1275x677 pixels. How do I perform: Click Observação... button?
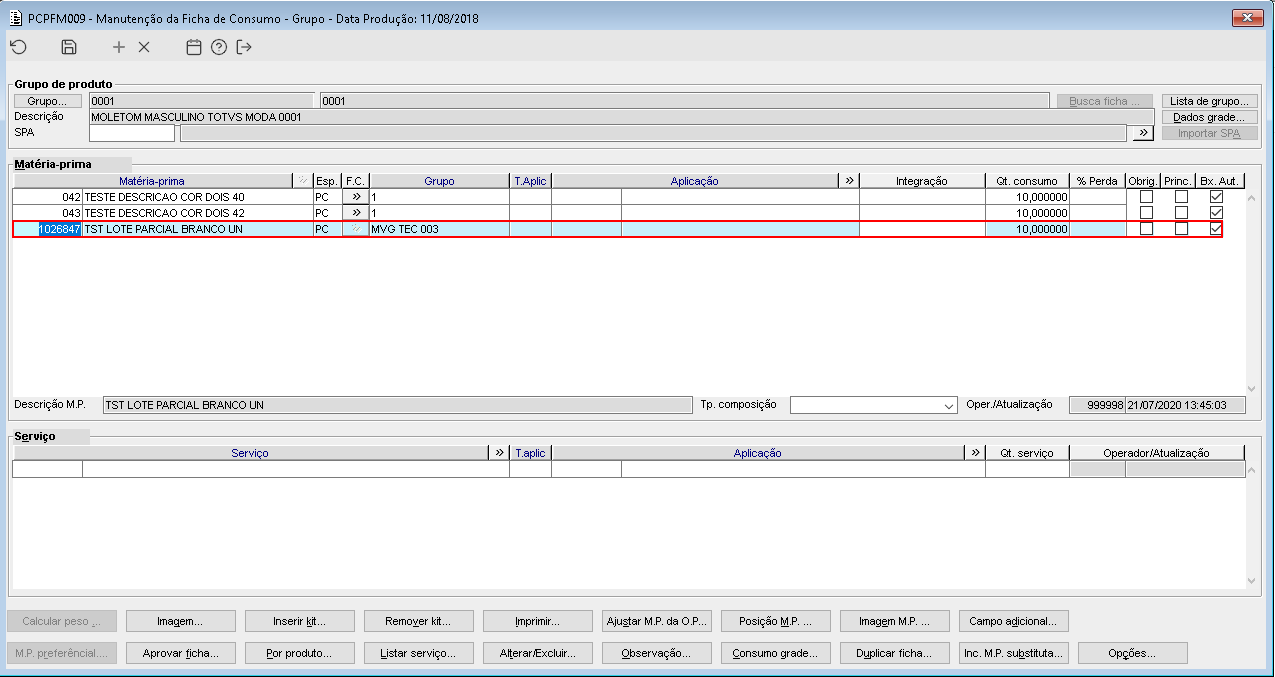(x=656, y=653)
